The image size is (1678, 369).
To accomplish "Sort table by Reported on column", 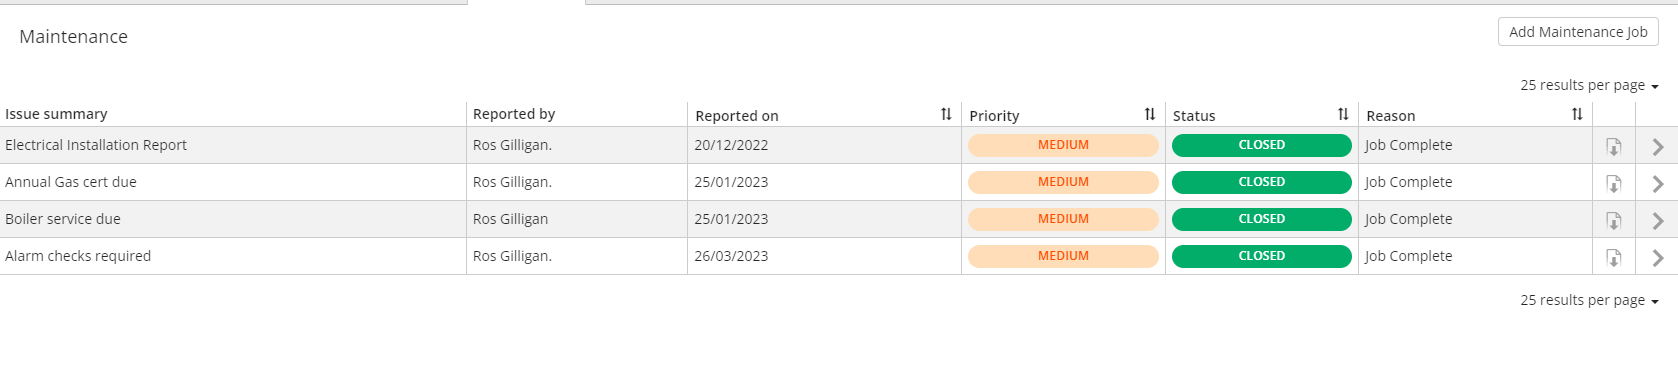I will (946, 114).
